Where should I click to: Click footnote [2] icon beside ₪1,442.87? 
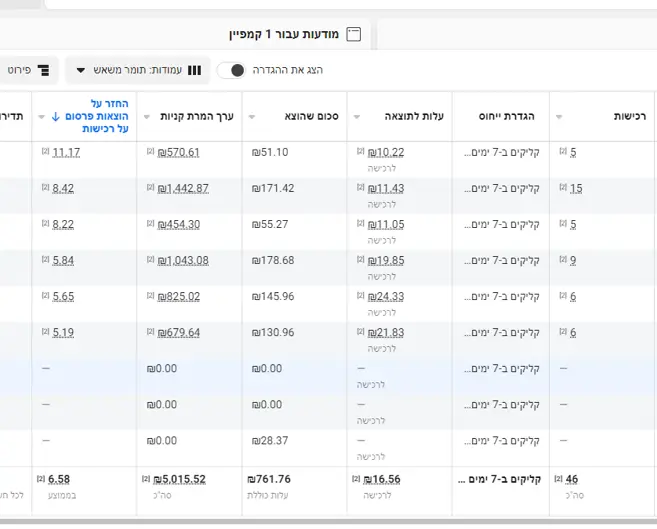[150, 187]
